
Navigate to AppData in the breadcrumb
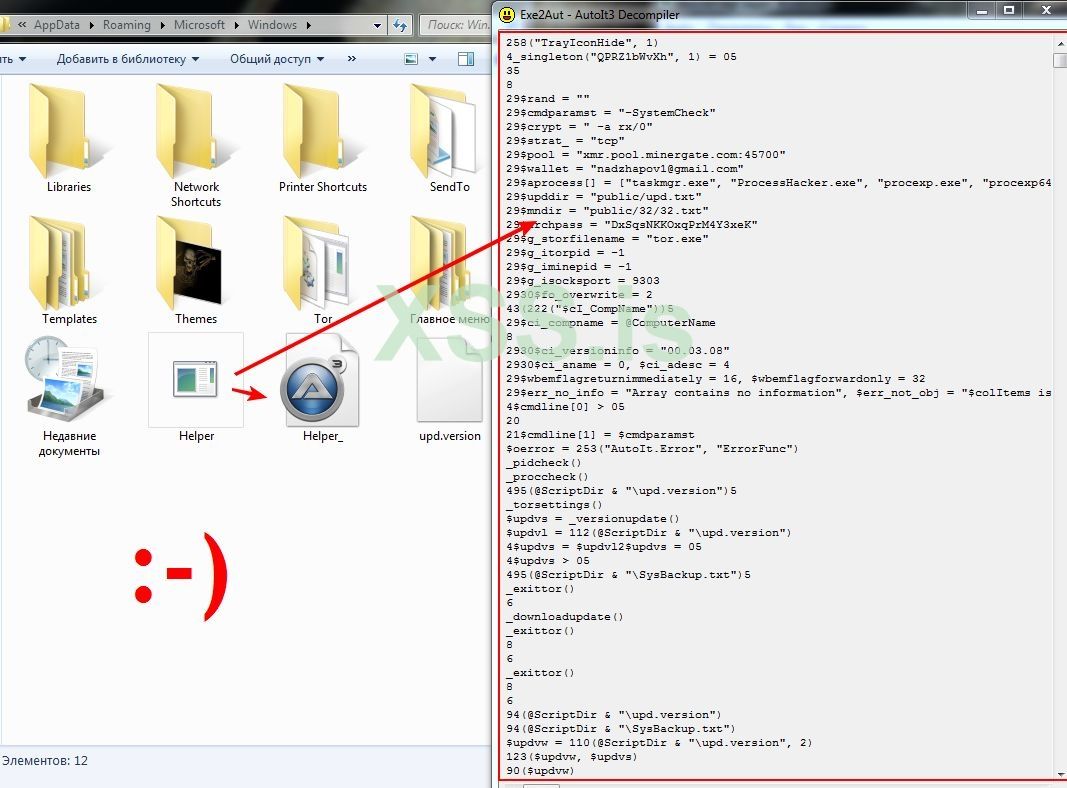56,24
